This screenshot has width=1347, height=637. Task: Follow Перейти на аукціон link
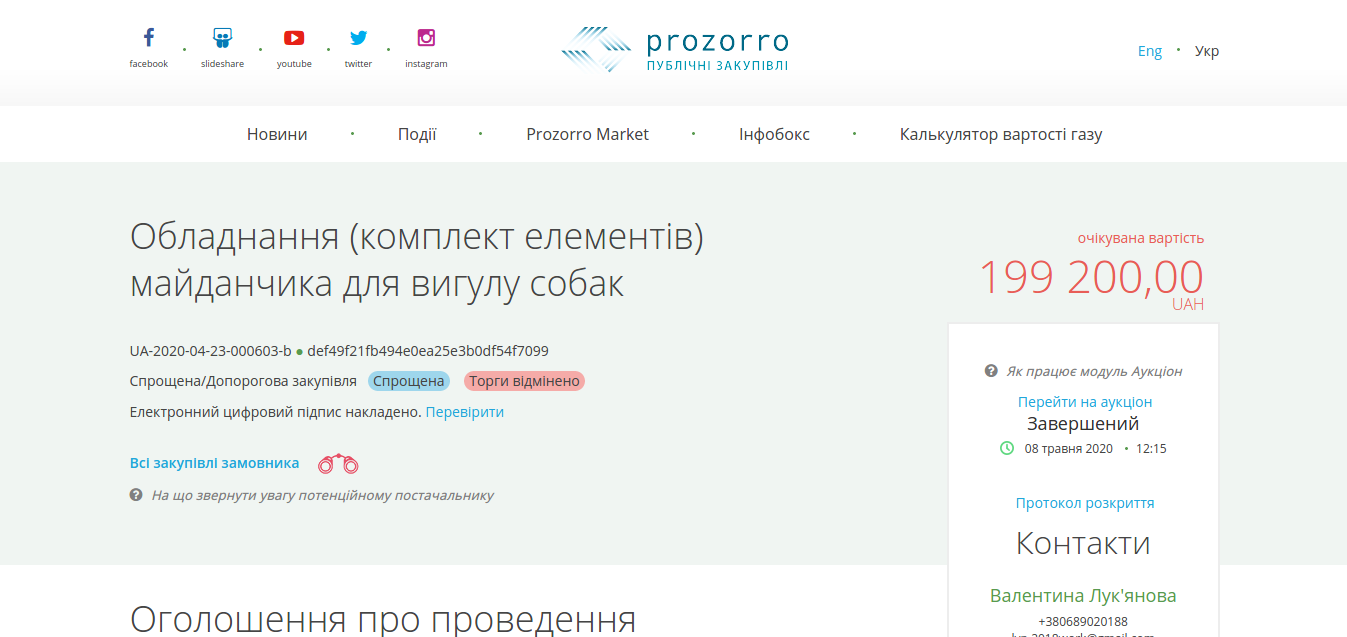tap(1085, 402)
